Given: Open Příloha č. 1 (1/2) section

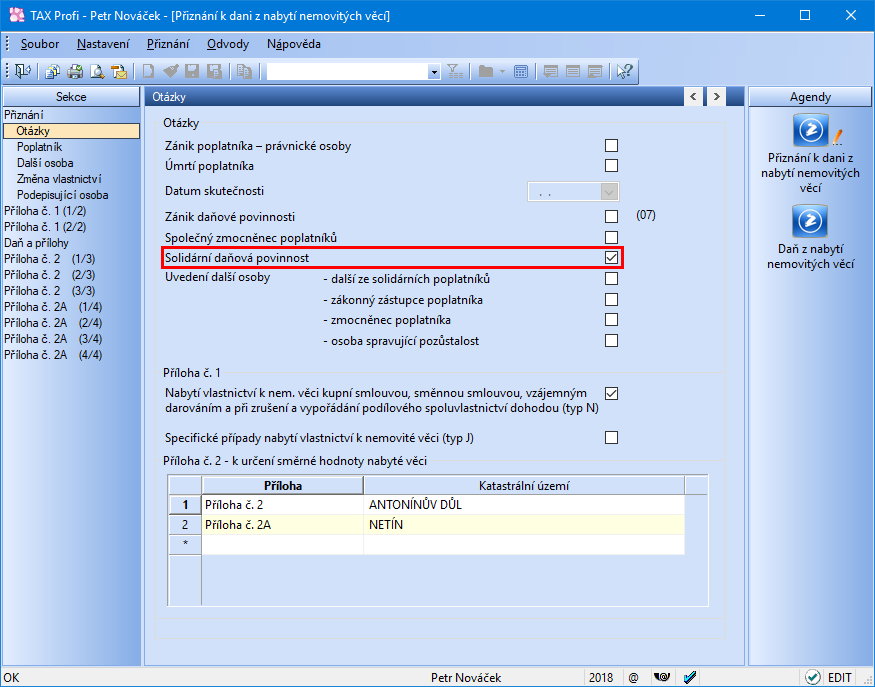Looking at the screenshot, I should (x=45, y=211).
